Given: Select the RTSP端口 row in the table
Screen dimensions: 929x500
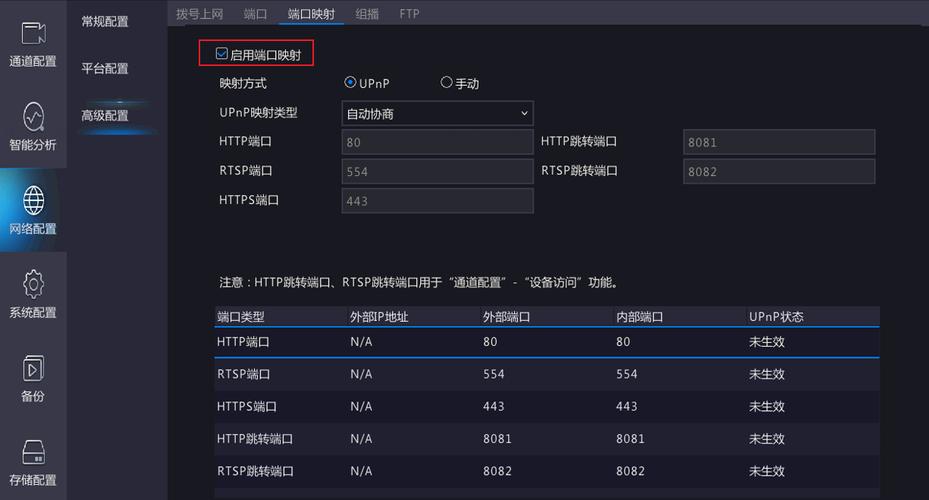Looking at the screenshot, I should pyautogui.click(x=546, y=374).
